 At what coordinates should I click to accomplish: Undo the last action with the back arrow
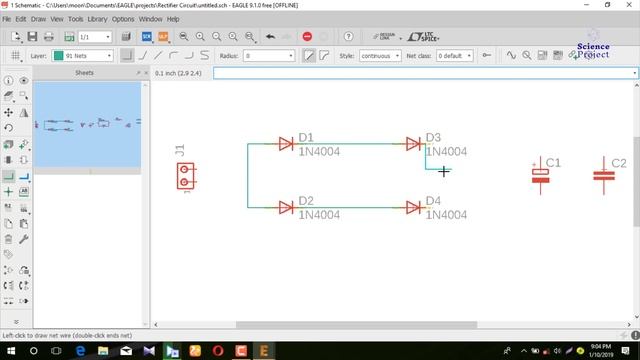coord(270,37)
